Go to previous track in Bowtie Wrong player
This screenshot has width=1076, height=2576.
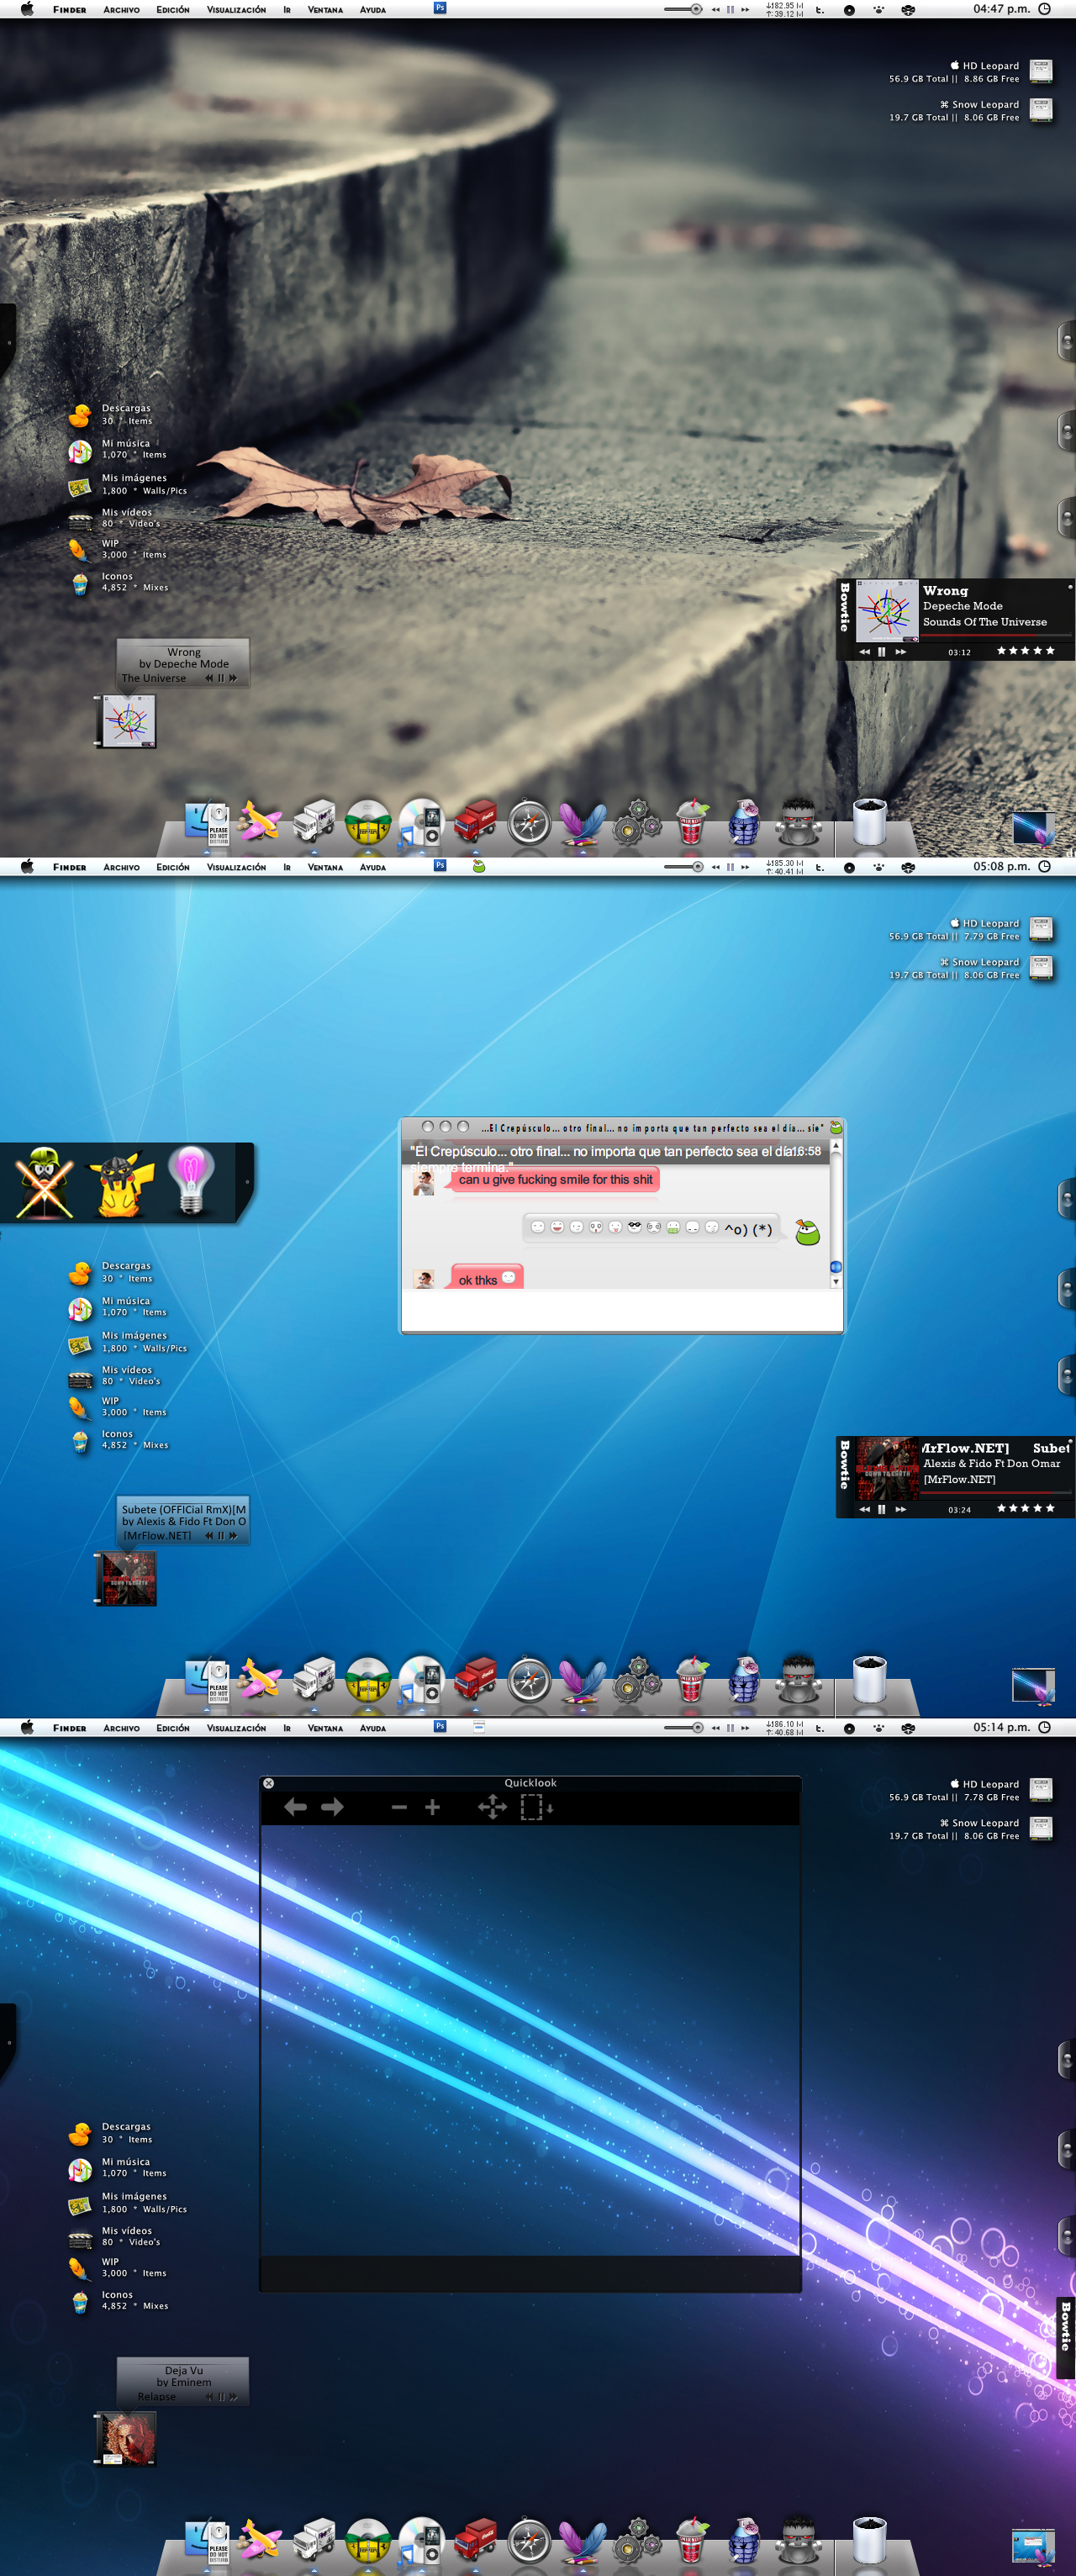click(864, 651)
